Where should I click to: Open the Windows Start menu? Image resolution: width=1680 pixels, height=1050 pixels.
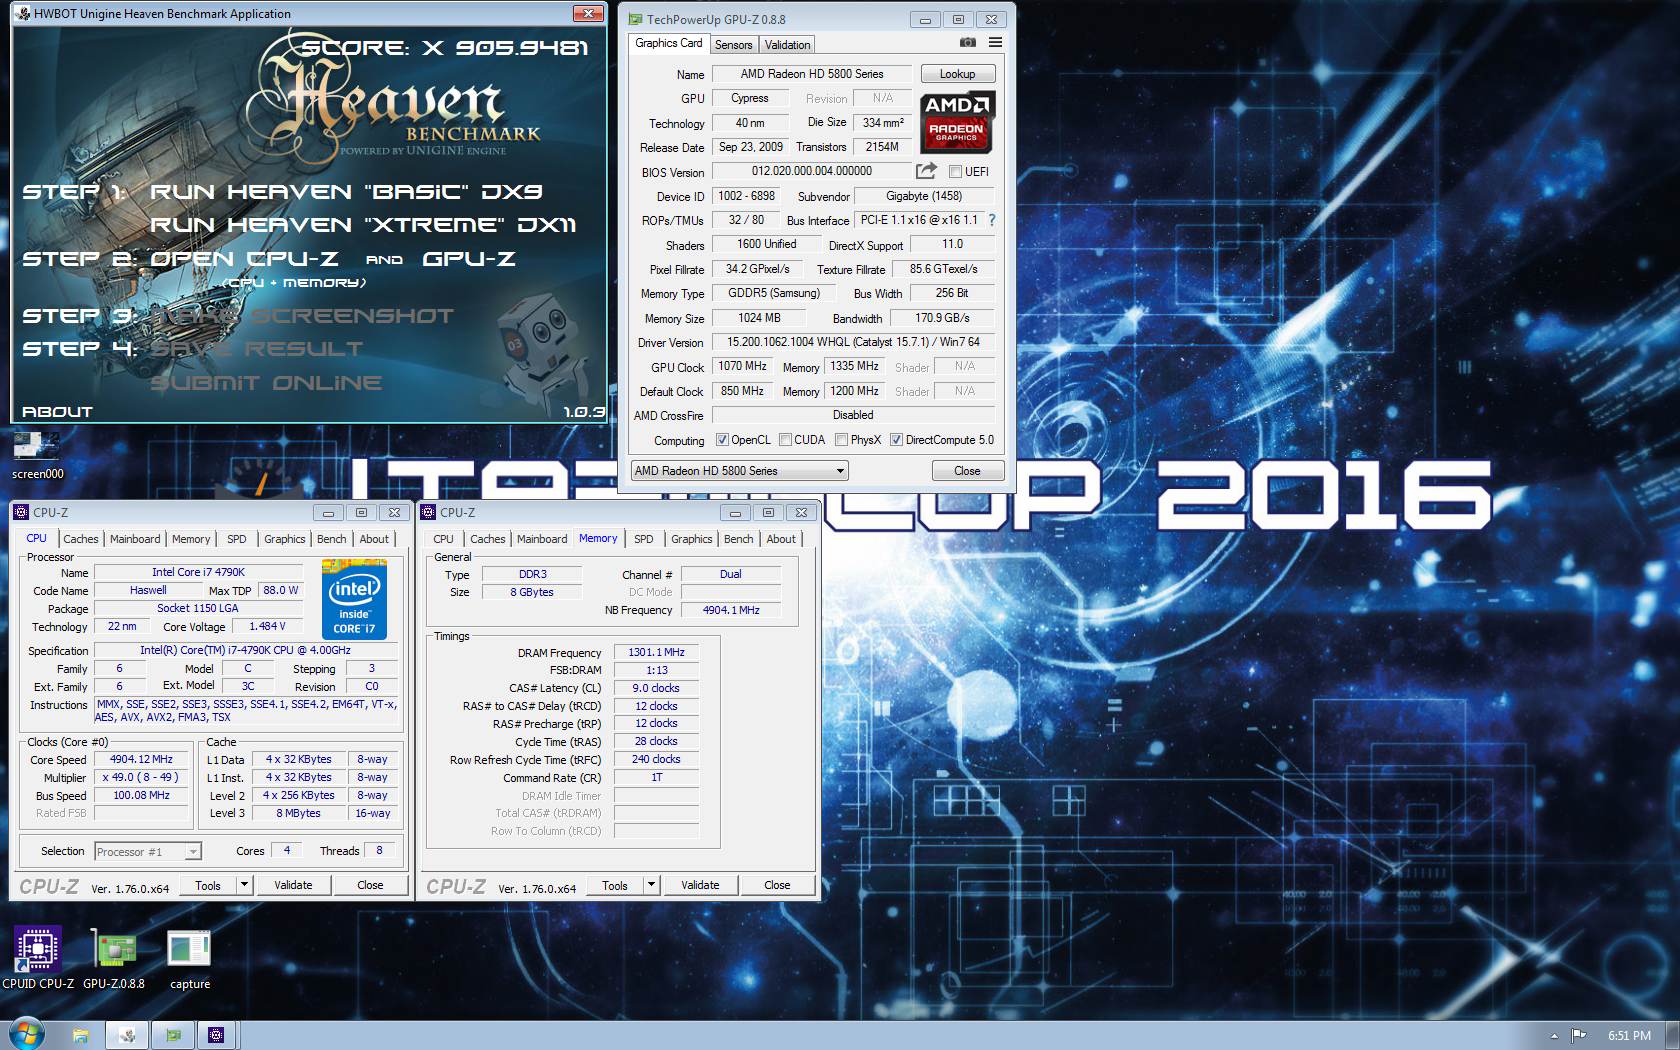pos(26,1035)
